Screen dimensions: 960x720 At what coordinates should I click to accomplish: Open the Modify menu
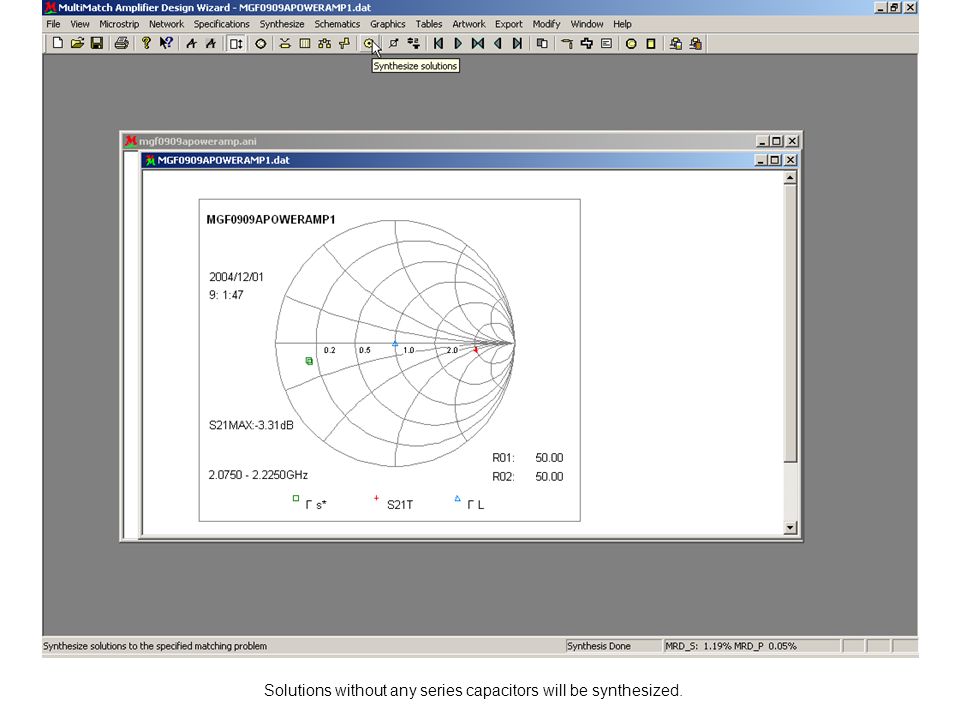[x=546, y=24]
